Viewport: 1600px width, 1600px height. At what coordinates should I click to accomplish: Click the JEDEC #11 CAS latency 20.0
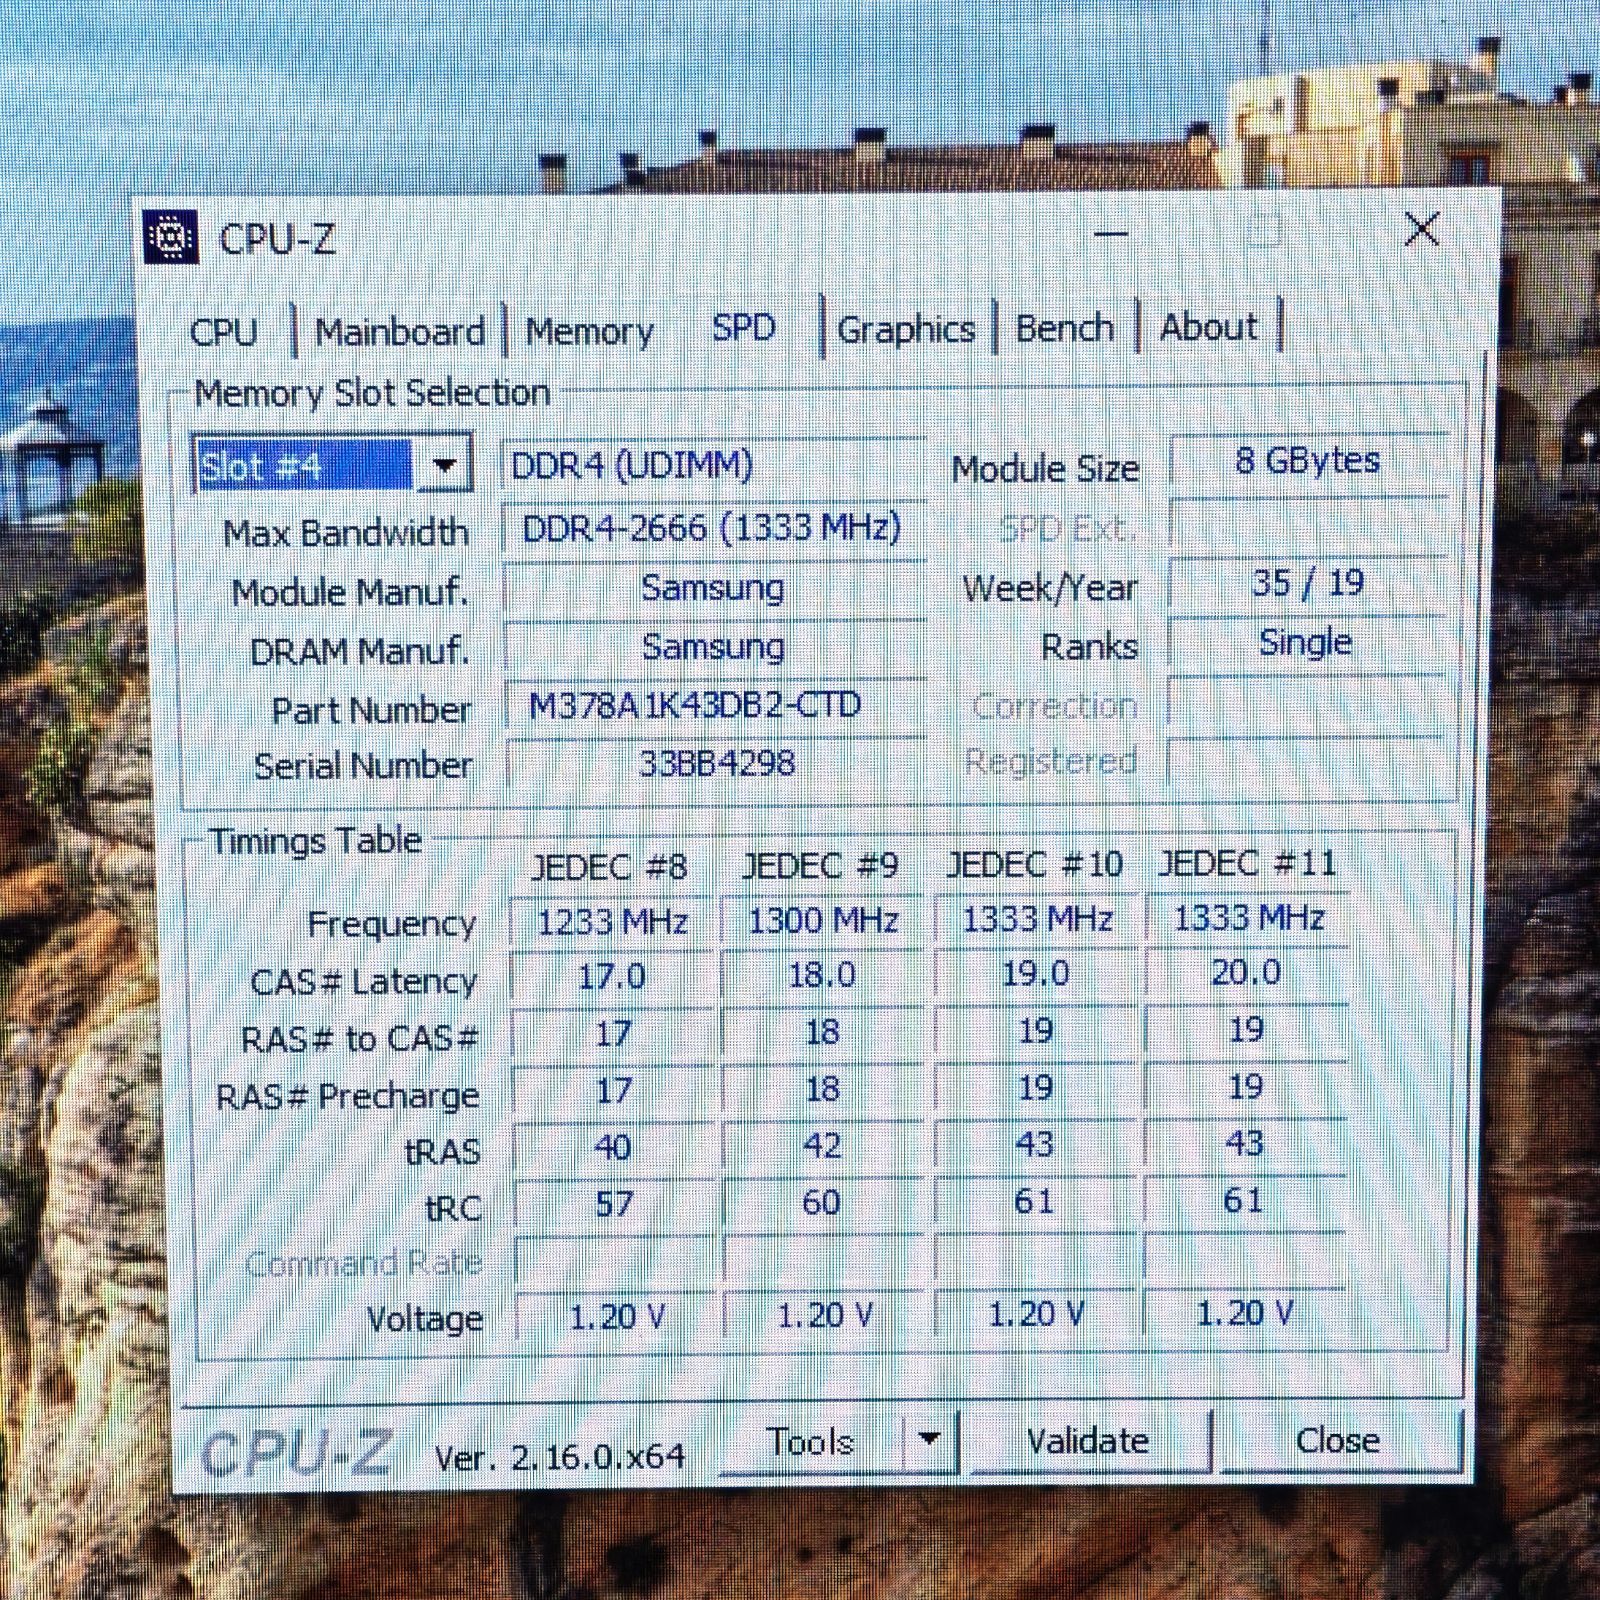1246,971
